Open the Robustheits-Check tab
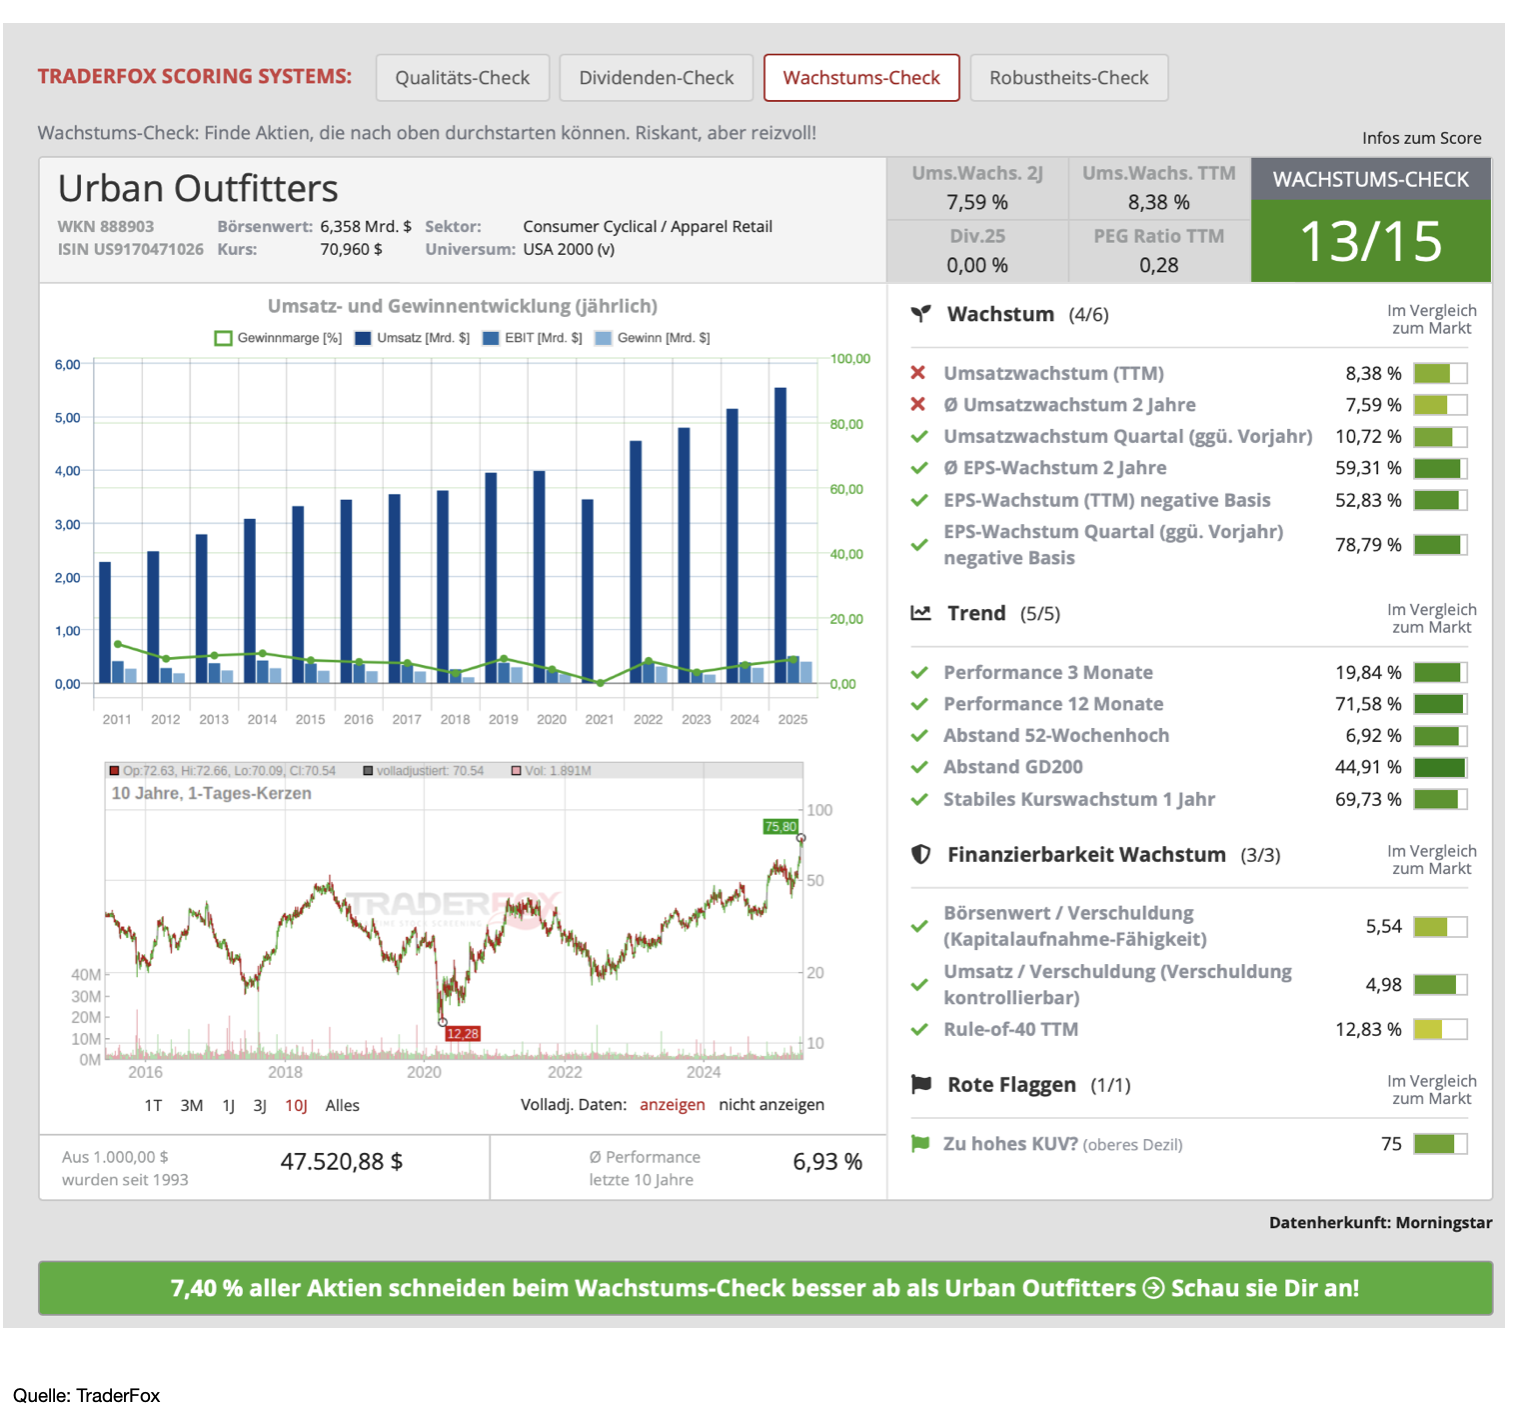 (x=1069, y=78)
